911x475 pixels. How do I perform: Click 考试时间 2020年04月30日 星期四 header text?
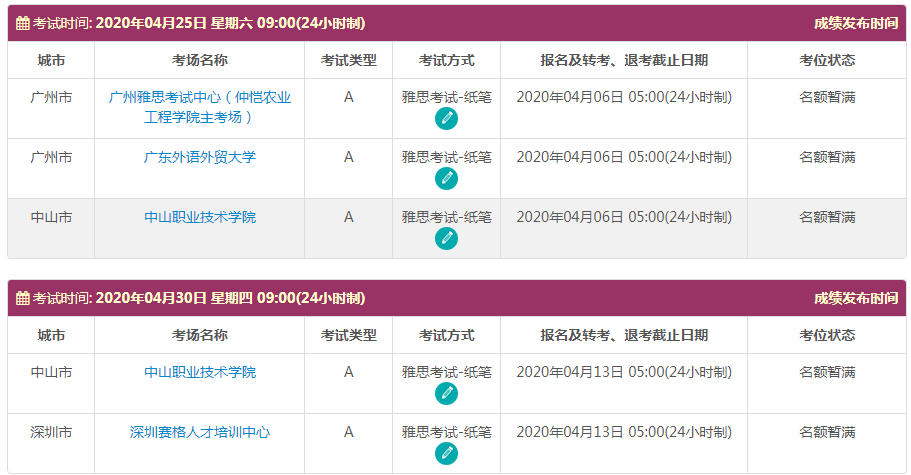pyautogui.click(x=199, y=298)
